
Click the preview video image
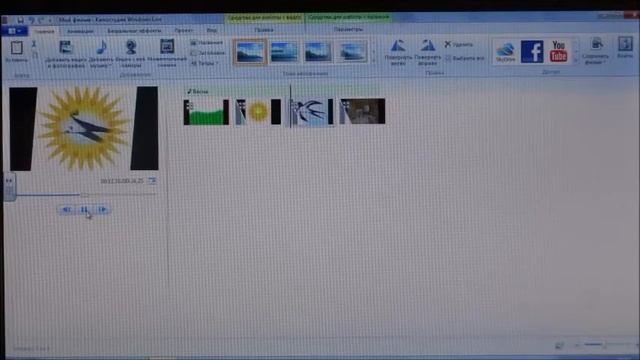84,128
